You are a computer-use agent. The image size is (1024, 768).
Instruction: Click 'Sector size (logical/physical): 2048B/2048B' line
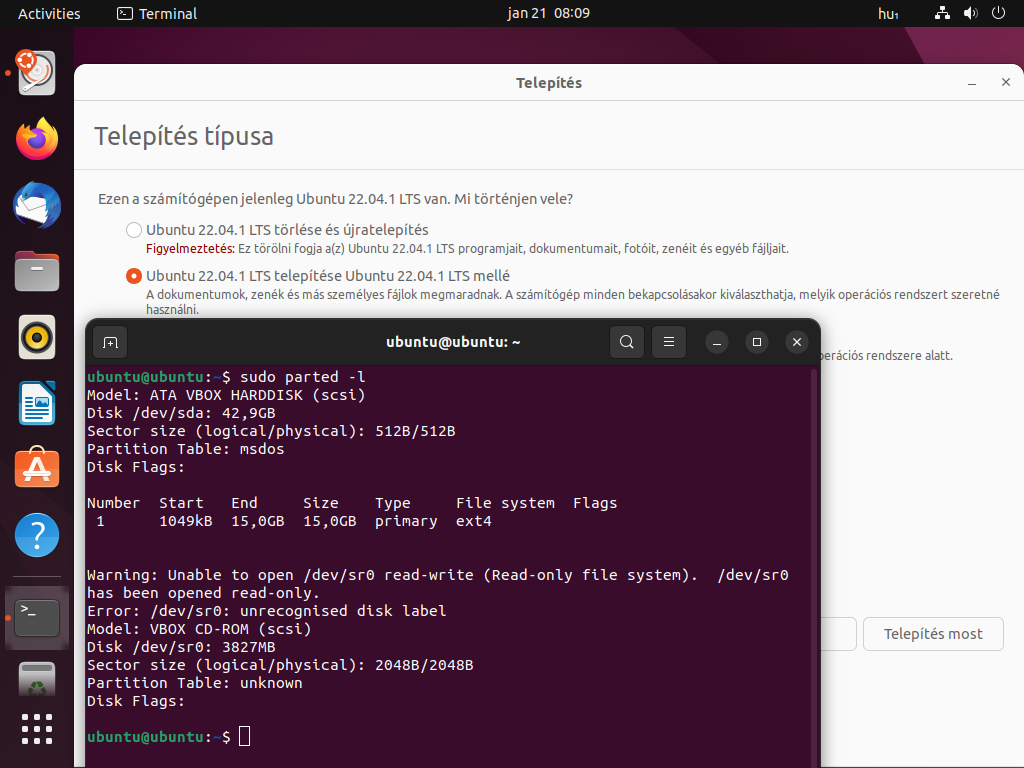[x=280, y=665]
